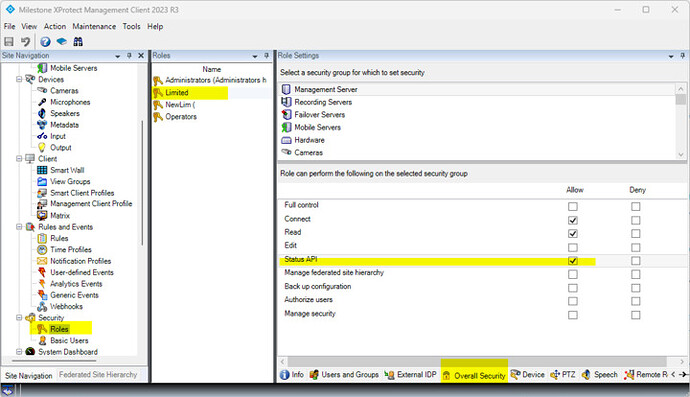The image size is (690, 397).
Task: Expand the System Dashboard tree node
Action: coord(19,352)
